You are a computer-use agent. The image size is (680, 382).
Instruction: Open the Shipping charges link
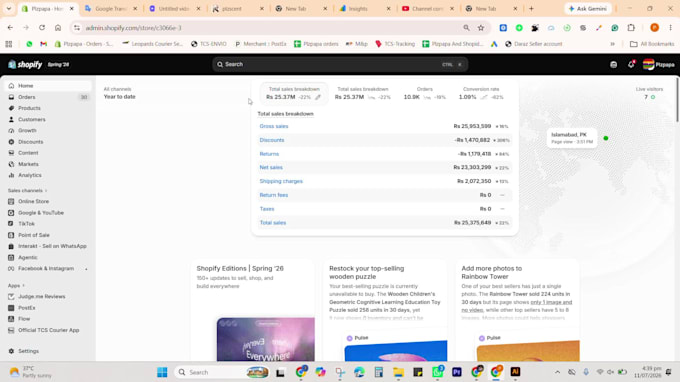281,181
